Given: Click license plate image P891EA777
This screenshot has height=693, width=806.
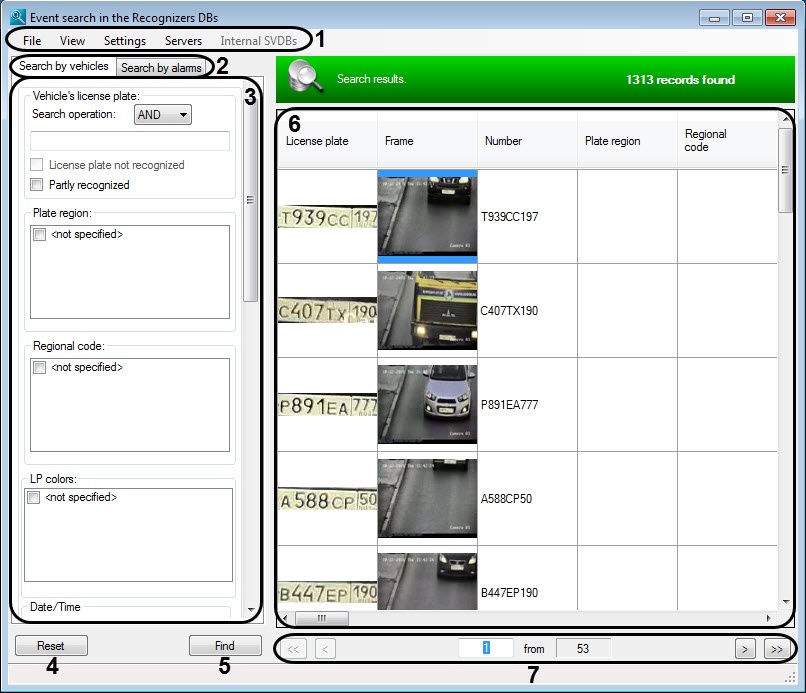Looking at the screenshot, I should tap(327, 404).
